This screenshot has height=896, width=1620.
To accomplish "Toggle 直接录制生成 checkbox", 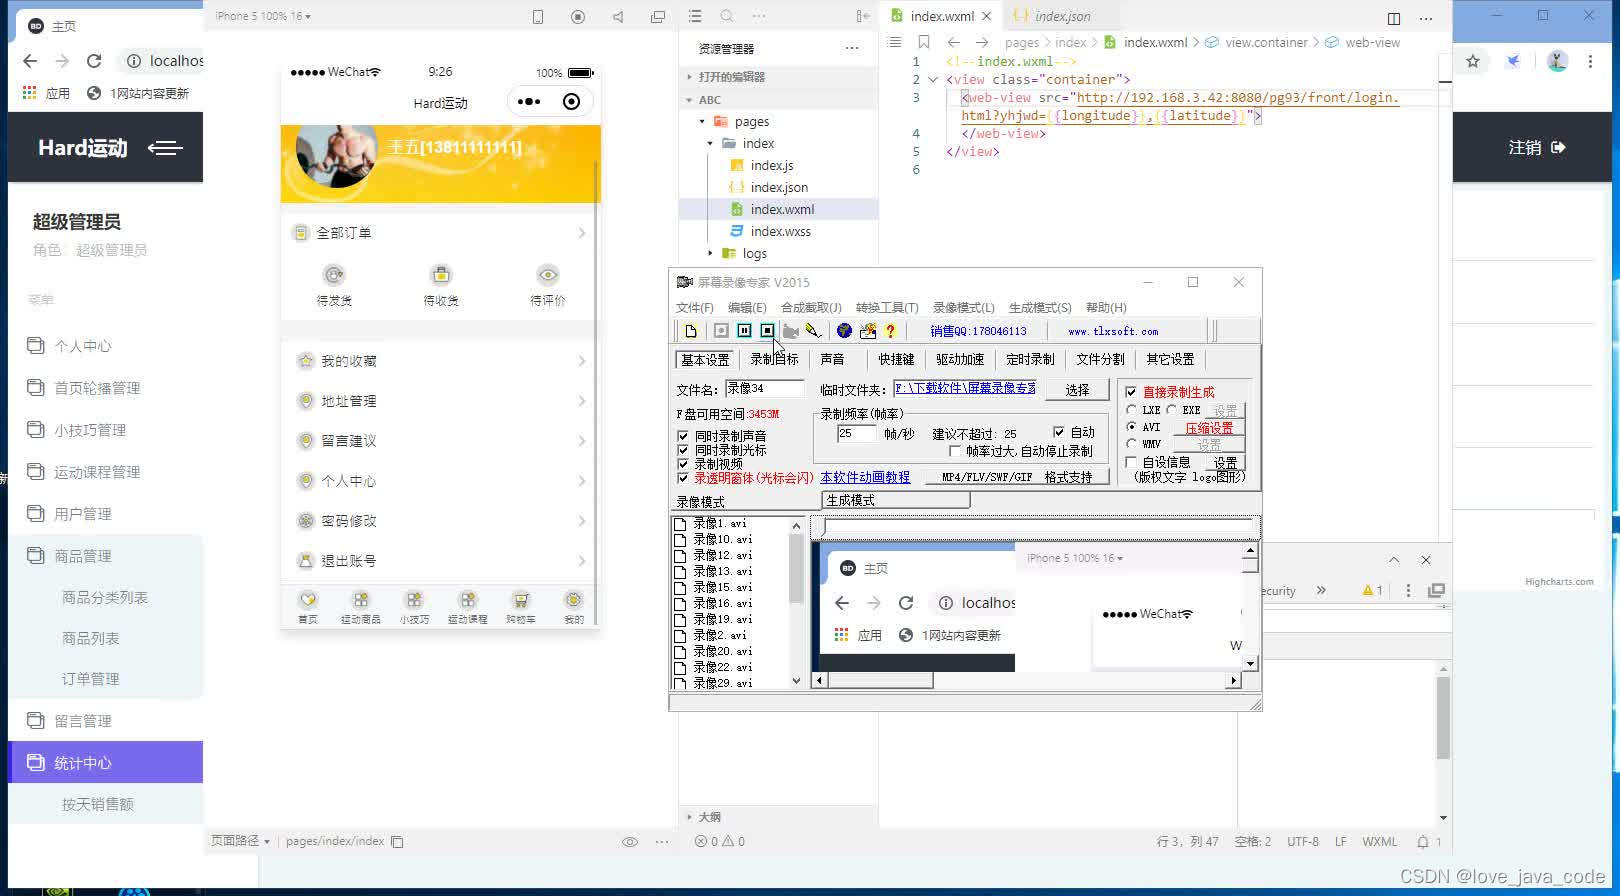I will point(1131,392).
